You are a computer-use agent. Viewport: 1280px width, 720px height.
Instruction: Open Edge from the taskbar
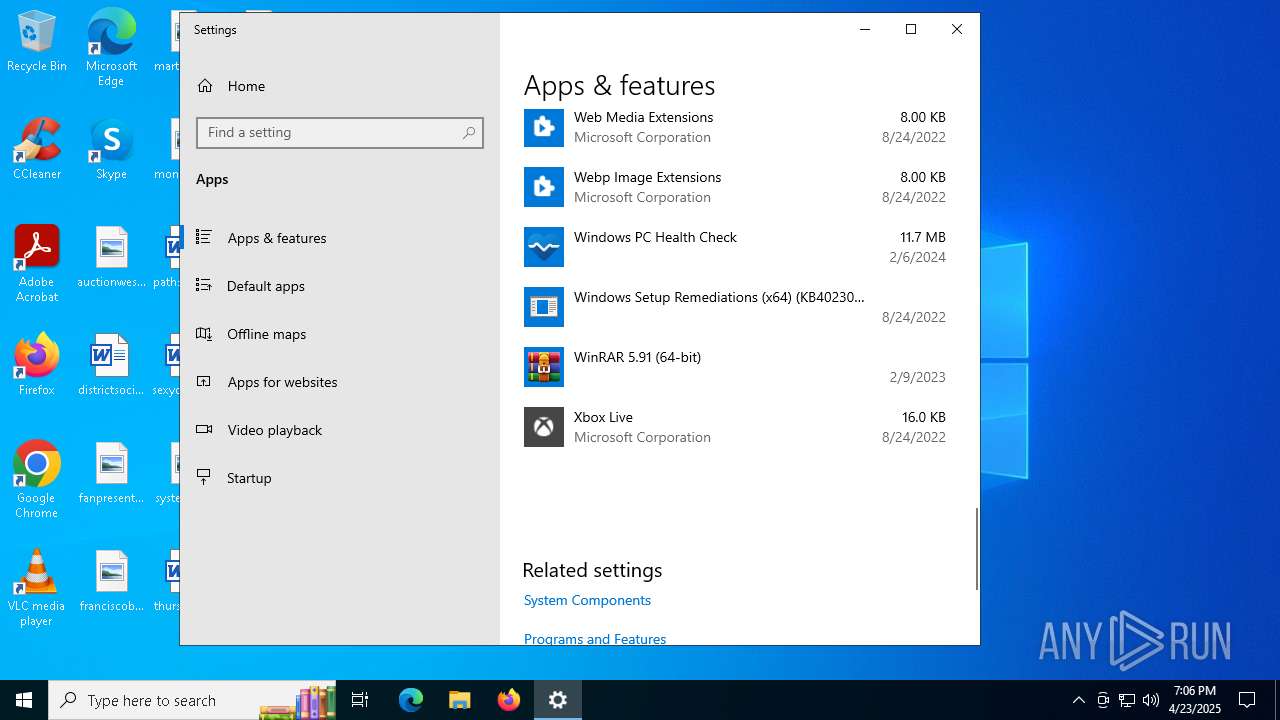[x=411, y=700]
